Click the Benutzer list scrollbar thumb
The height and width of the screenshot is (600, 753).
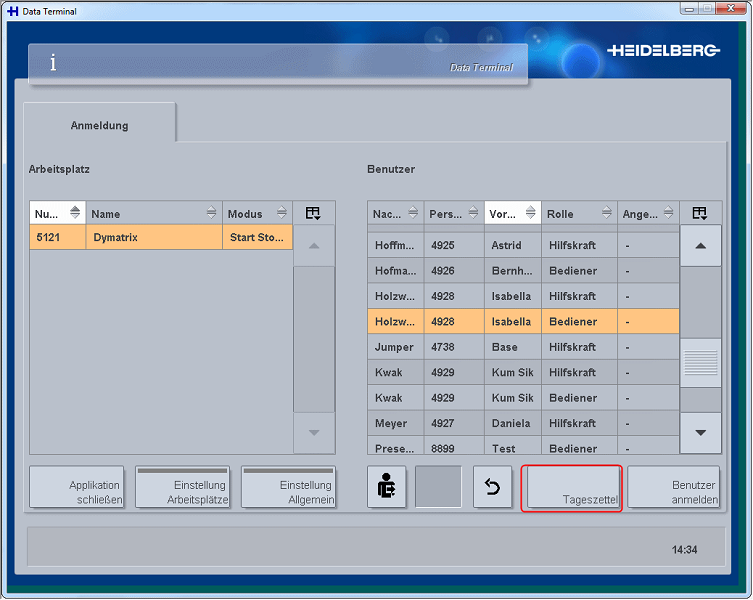coord(700,362)
